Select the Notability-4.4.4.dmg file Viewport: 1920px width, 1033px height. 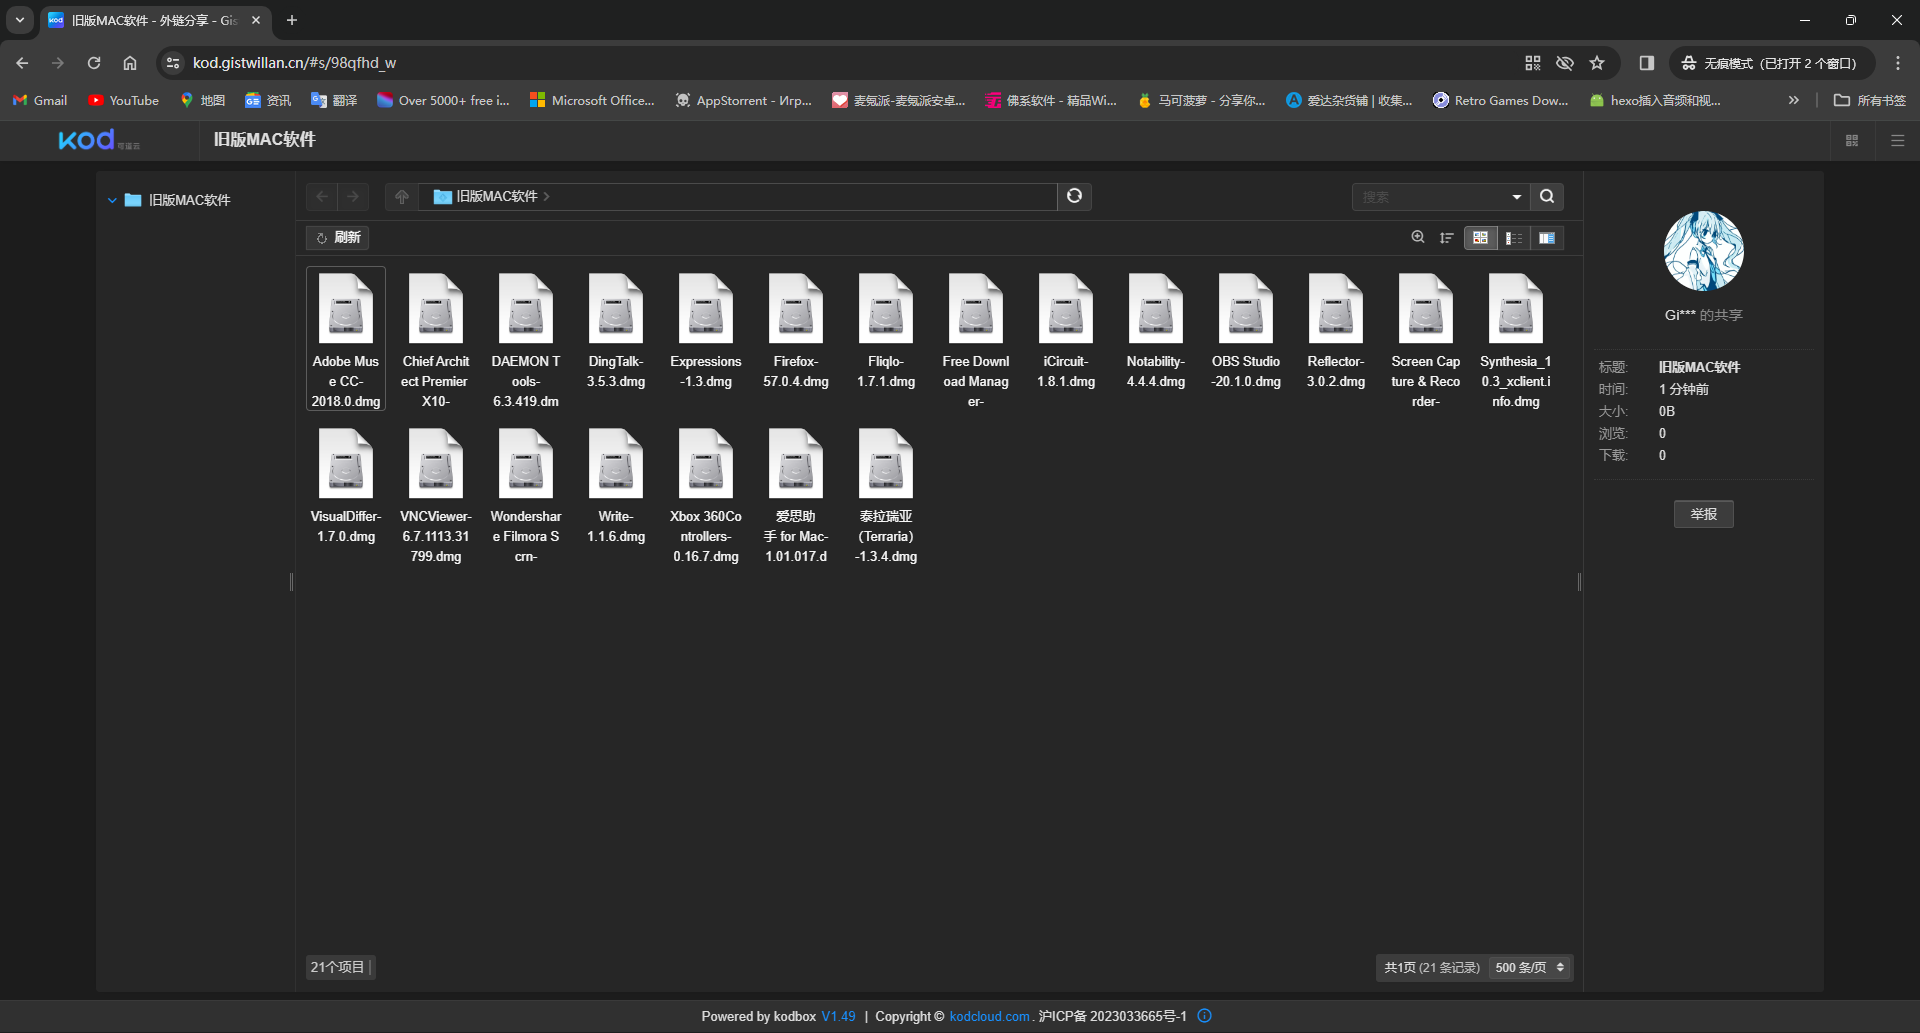[1156, 330]
